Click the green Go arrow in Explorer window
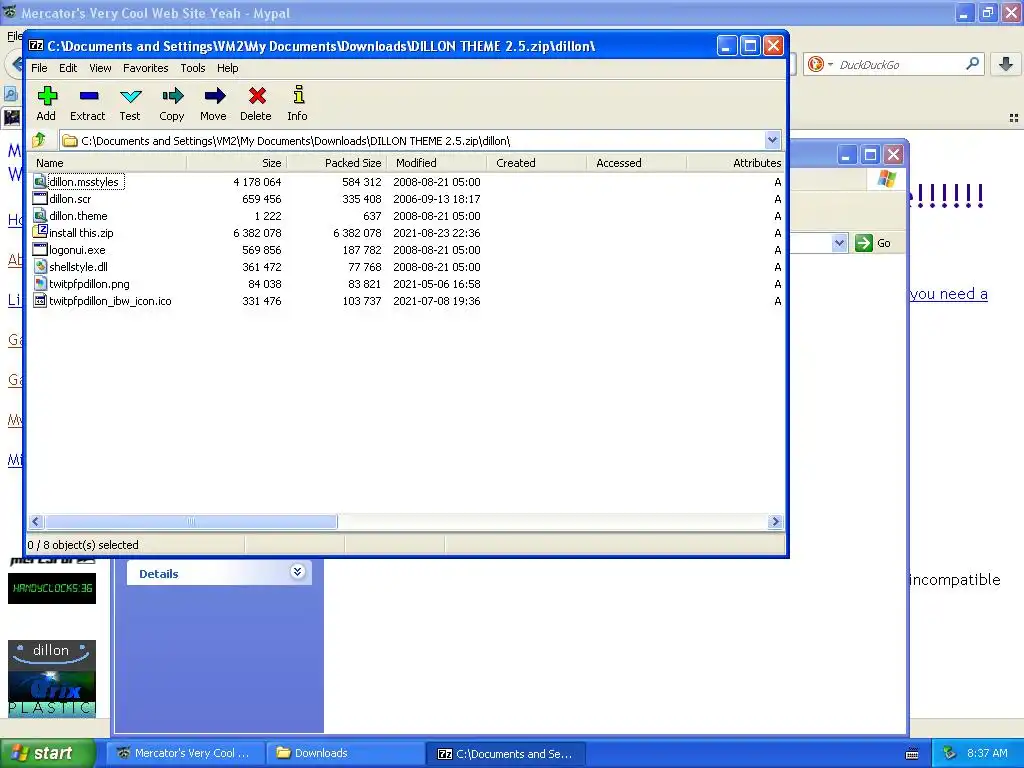Image resolution: width=1024 pixels, height=768 pixels. point(864,243)
